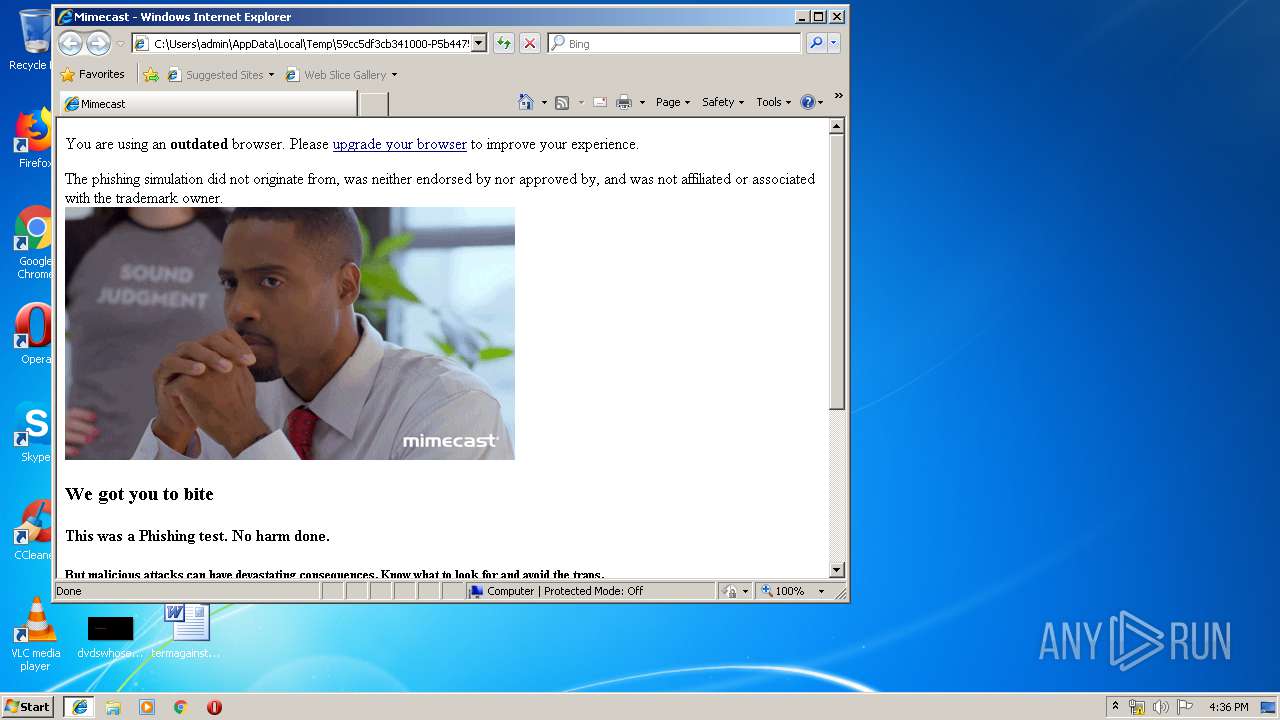Go to the Home page icon
This screenshot has width=1280, height=720.
[526, 102]
